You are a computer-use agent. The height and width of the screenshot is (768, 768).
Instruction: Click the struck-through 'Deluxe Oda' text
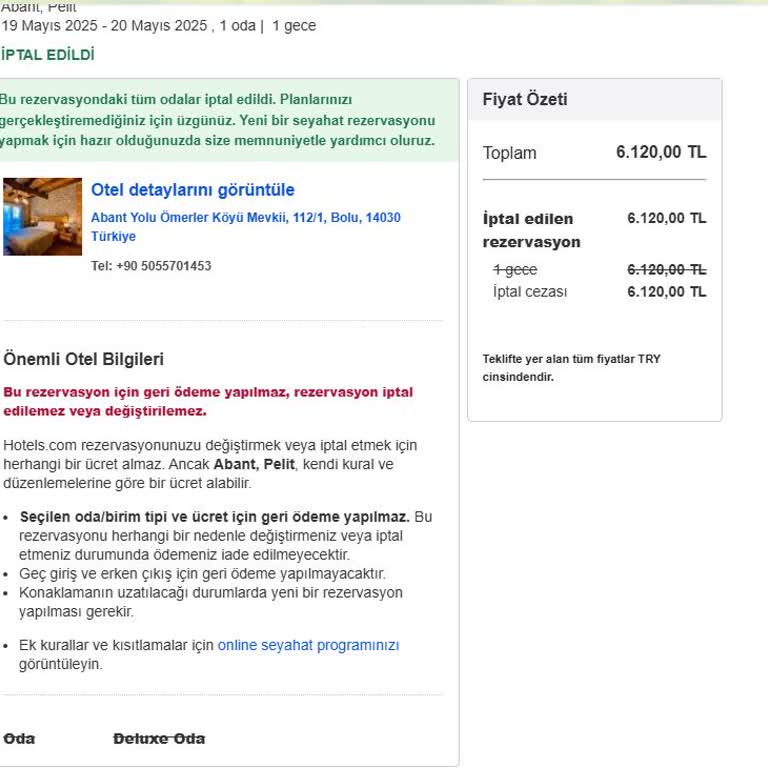(x=159, y=738)
